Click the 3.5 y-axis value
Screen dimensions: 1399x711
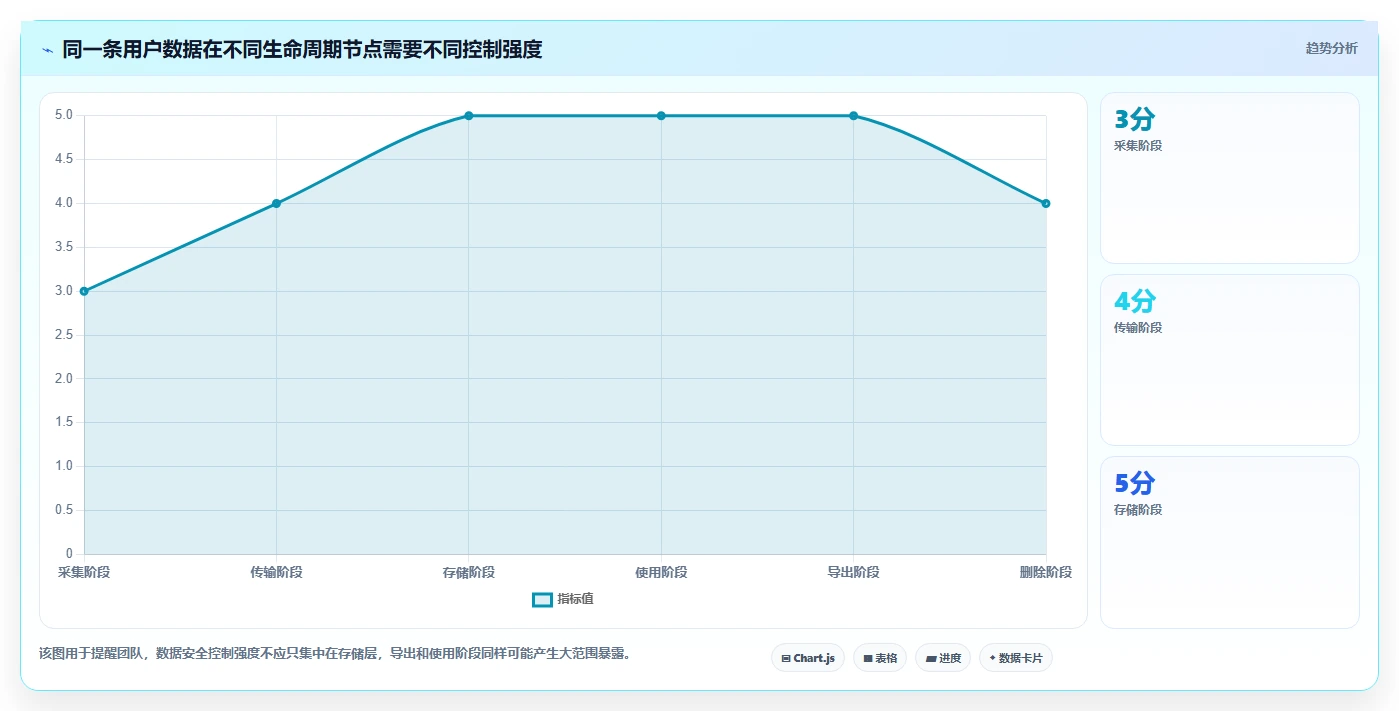tap(64, 247)
